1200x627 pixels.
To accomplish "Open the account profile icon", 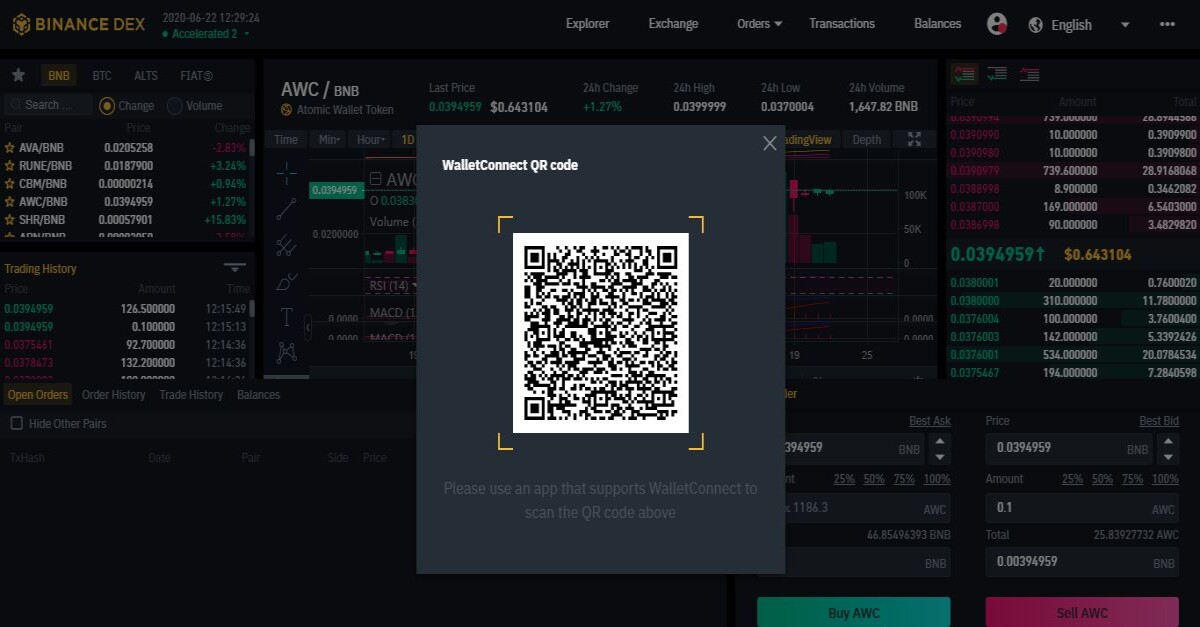I will click(x=996, y=24).
